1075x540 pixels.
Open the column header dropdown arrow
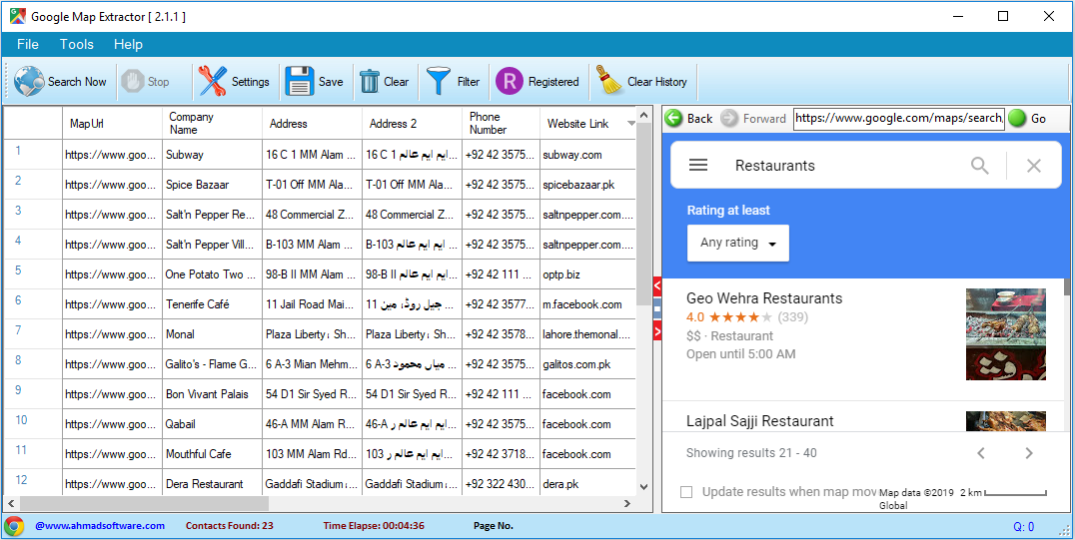(631, 124)
